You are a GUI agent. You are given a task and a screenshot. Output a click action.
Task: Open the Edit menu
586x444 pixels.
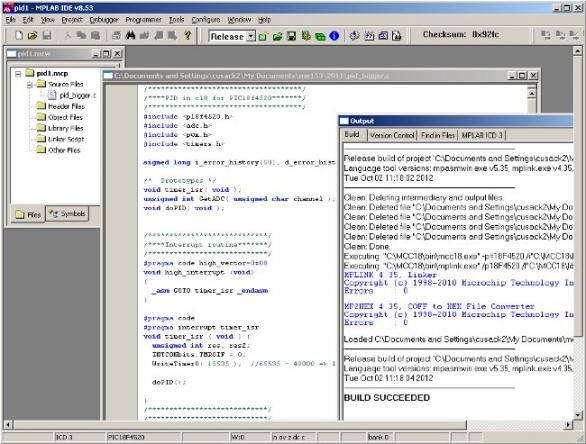(28, 20)
